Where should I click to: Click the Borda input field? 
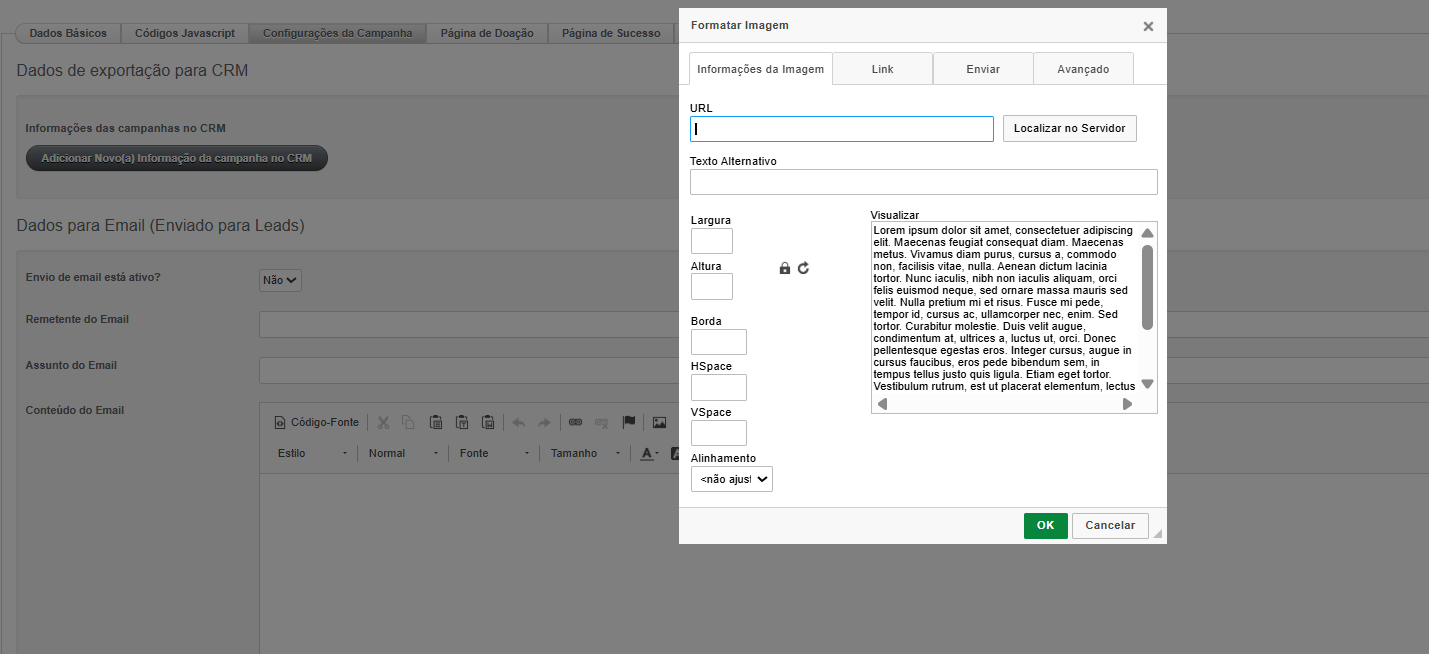coord(719,342)
